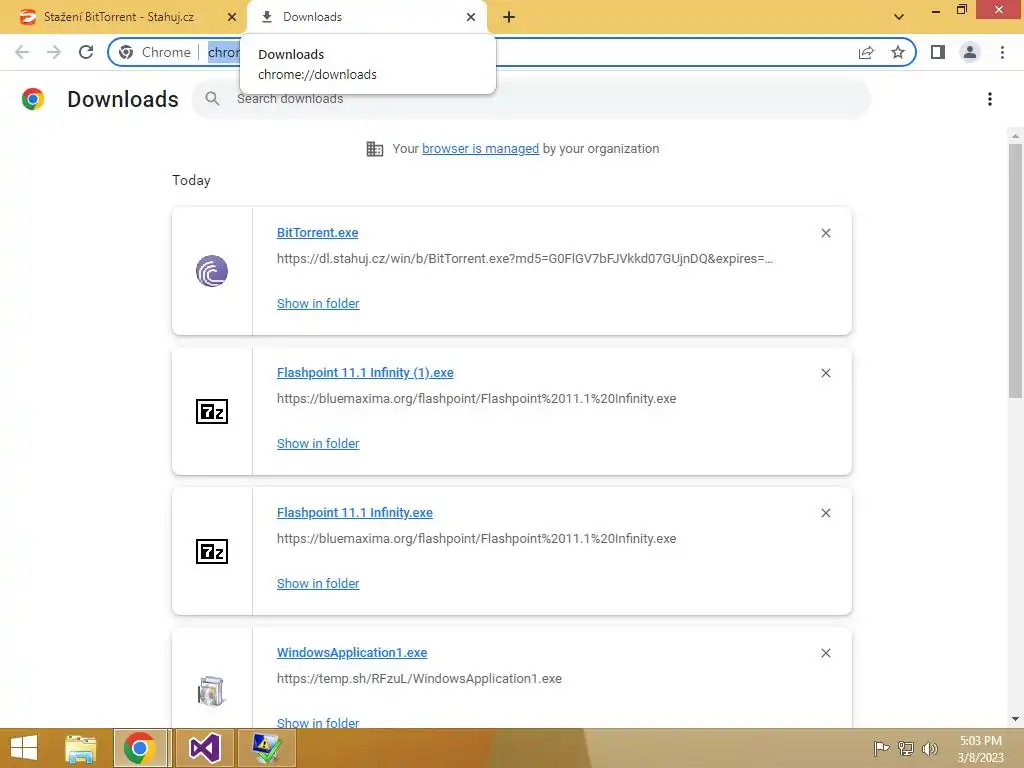Click the WindowsApplication1.exe source URL
1024x768 pixels.
[x=419, y=679]
